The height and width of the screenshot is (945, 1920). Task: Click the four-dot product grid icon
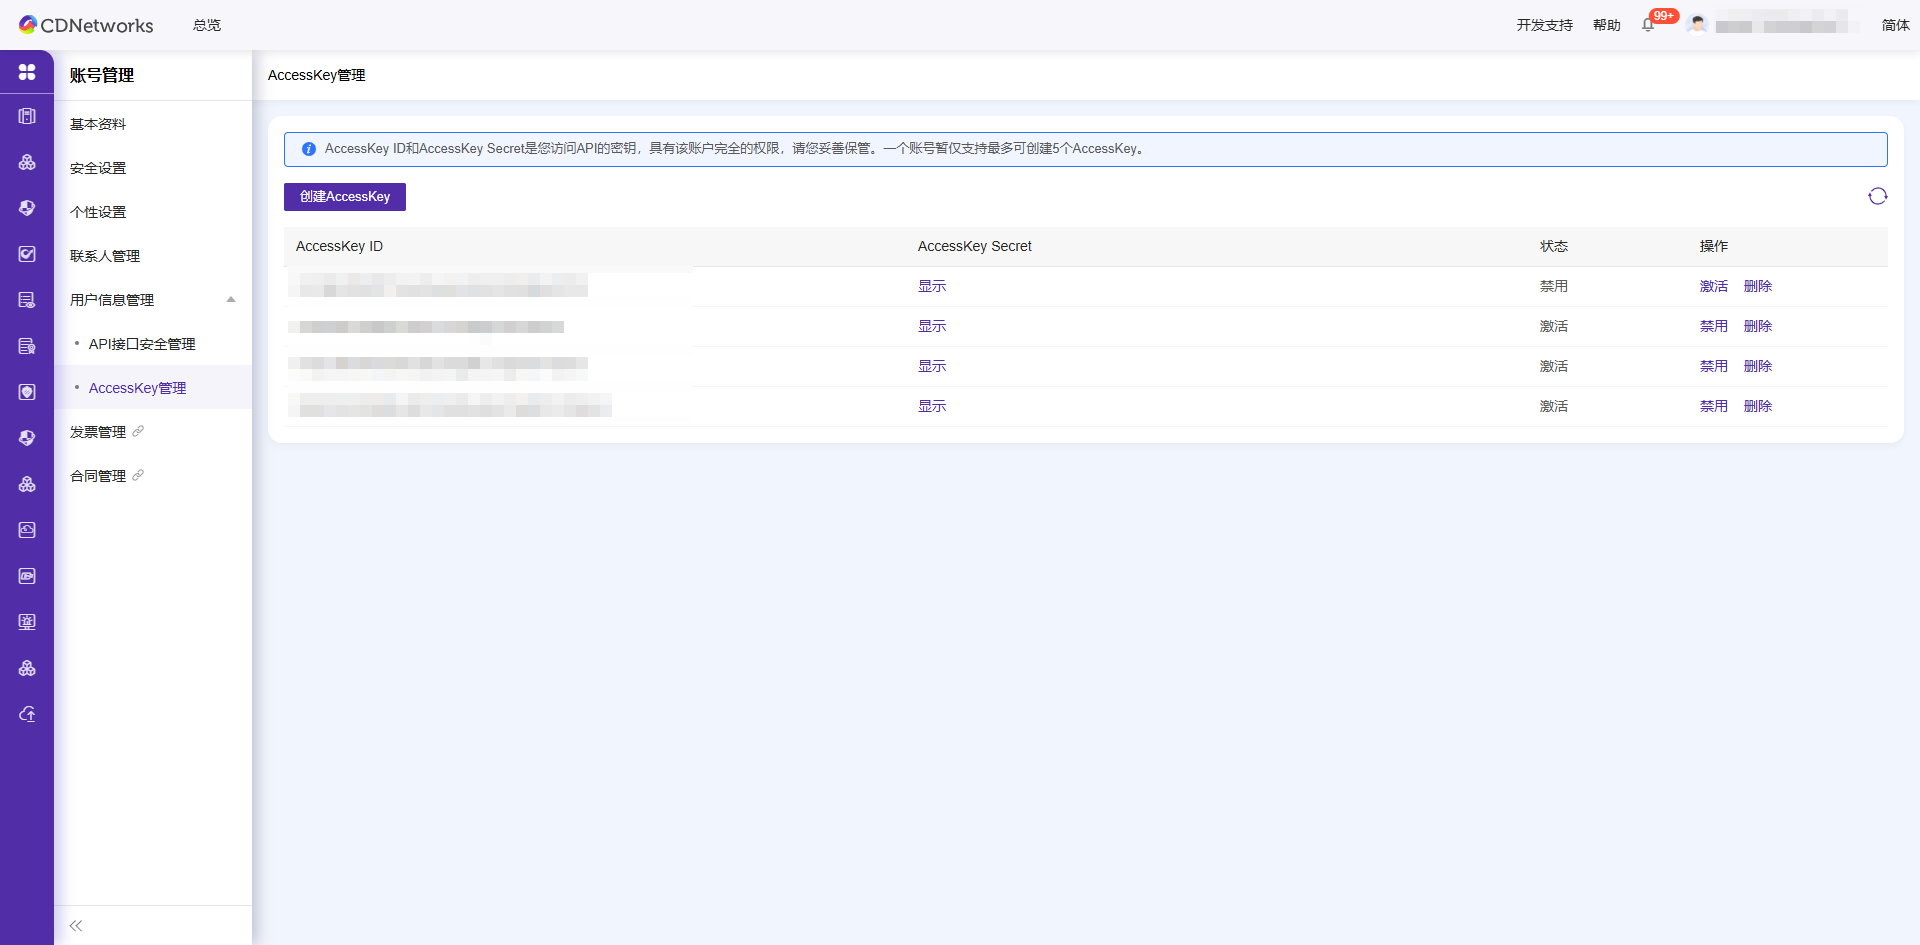27,72
